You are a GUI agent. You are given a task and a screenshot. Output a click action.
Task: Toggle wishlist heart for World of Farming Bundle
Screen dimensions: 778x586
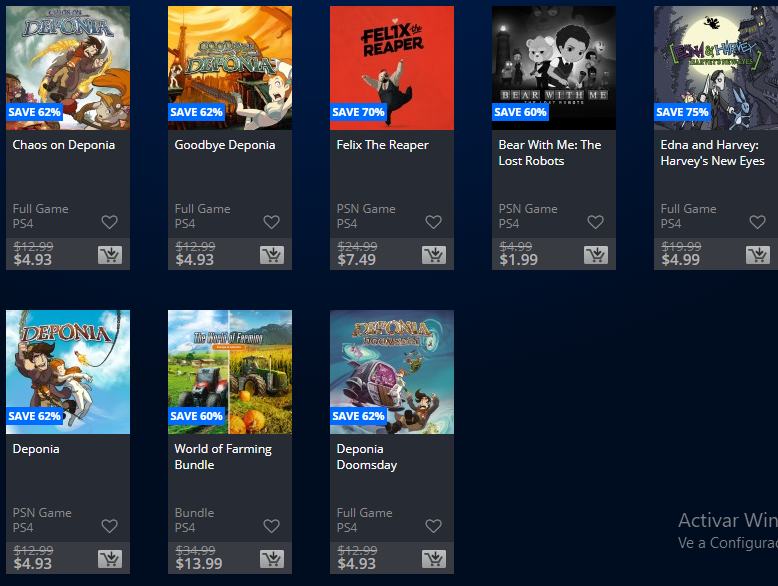[271, 526]
